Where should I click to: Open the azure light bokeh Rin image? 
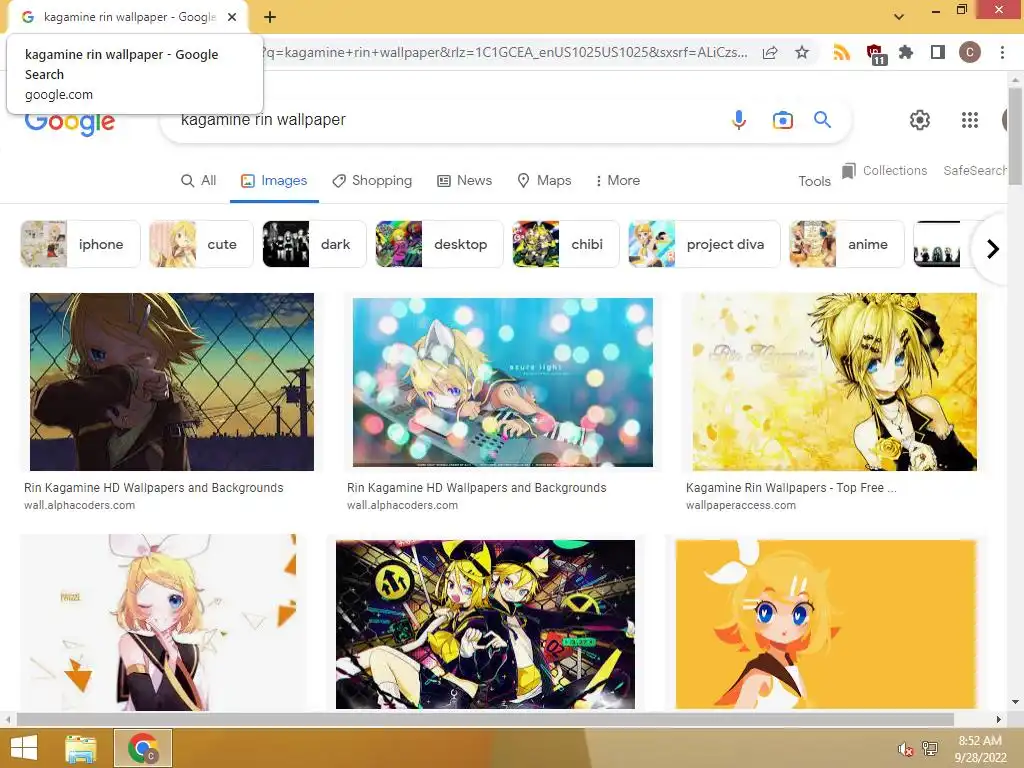pyautogui.click(x=502, y=382)
